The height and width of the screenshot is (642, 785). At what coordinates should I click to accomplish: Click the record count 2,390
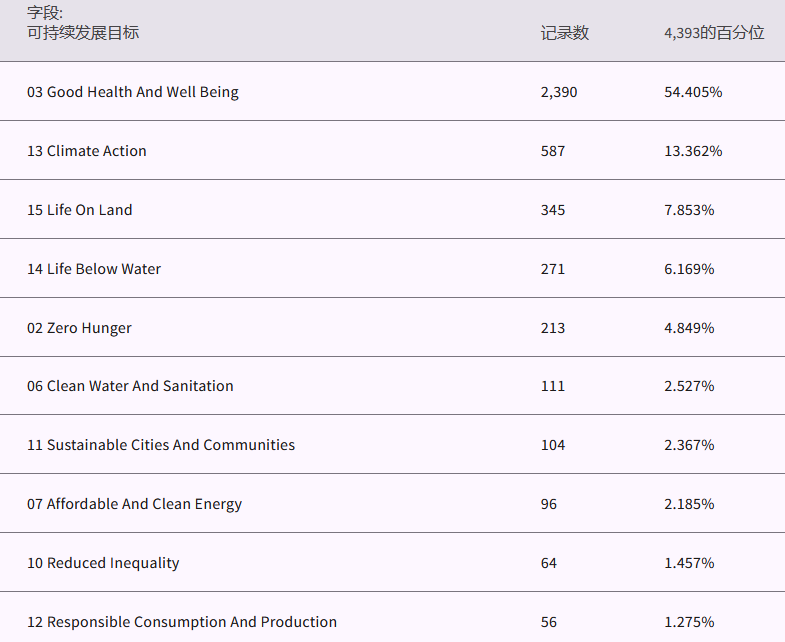coord(559,92)
